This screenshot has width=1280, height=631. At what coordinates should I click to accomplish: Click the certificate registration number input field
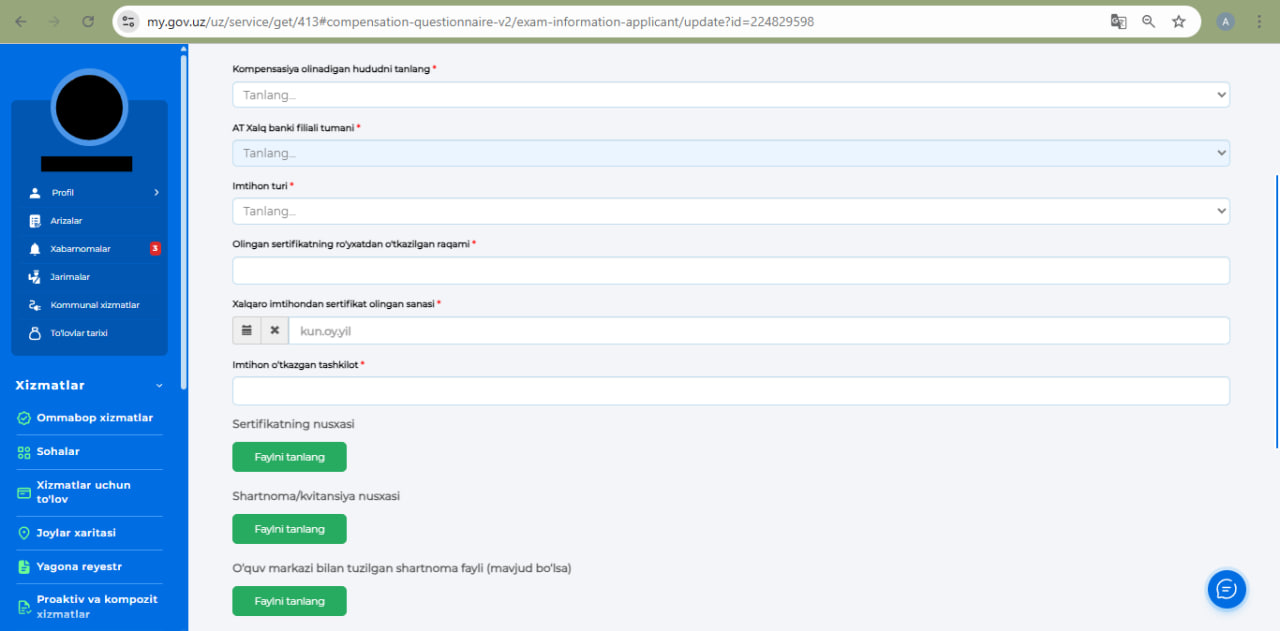(730, 271)
